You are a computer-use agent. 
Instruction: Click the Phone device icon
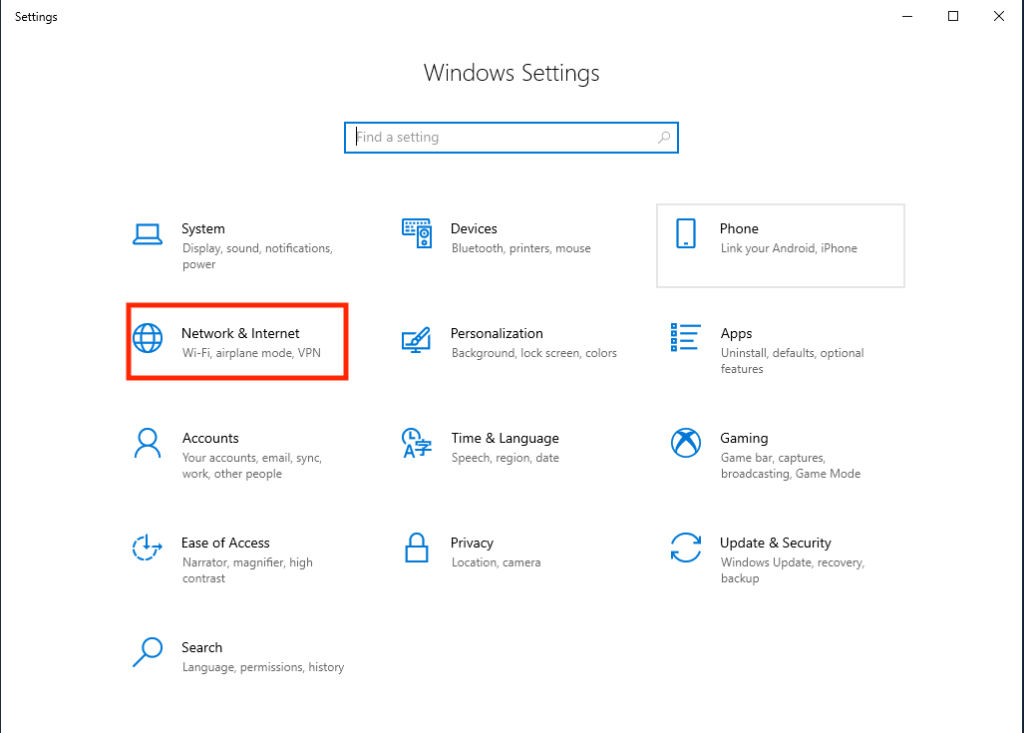coord(686,233)
